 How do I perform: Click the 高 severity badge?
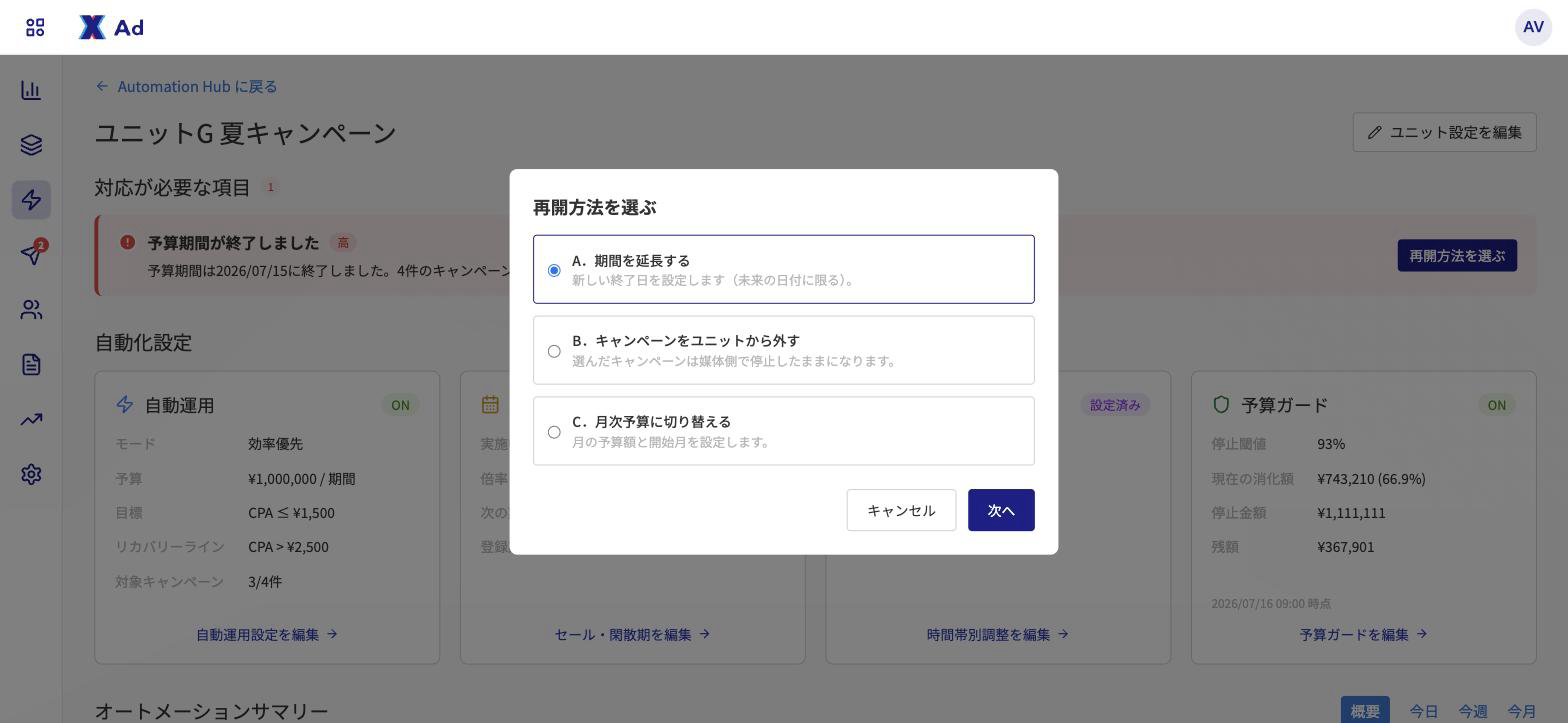click(343, 242)
